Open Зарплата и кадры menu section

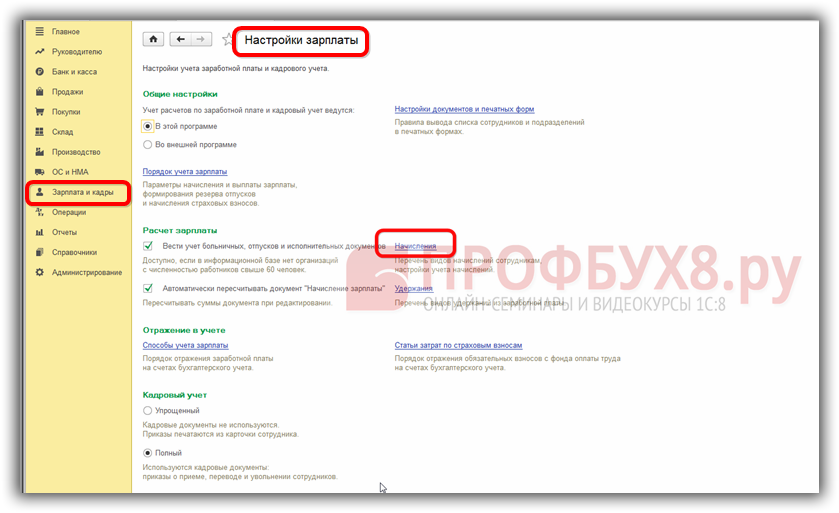(82, 192)
